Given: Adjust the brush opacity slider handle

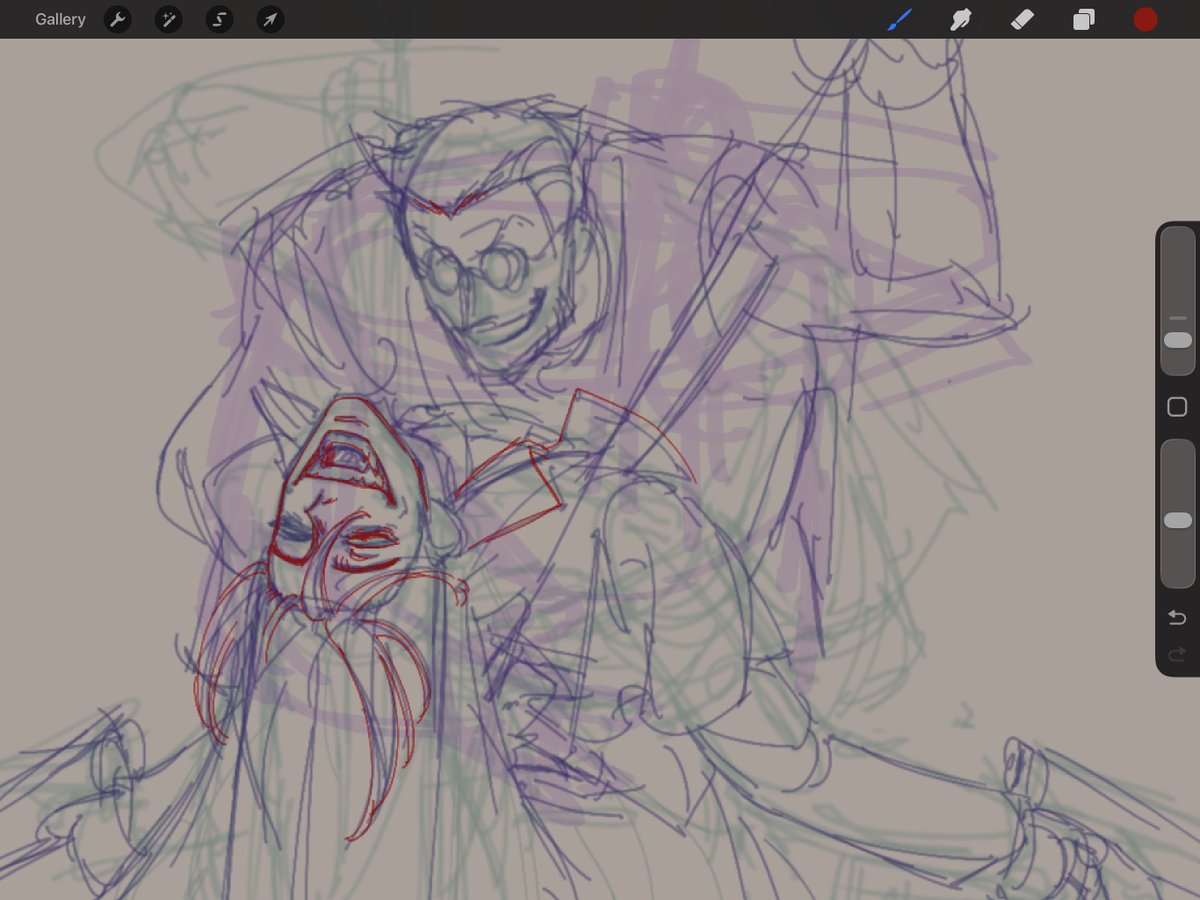Looking at the screenshot, I should (x=1178, y=520).
